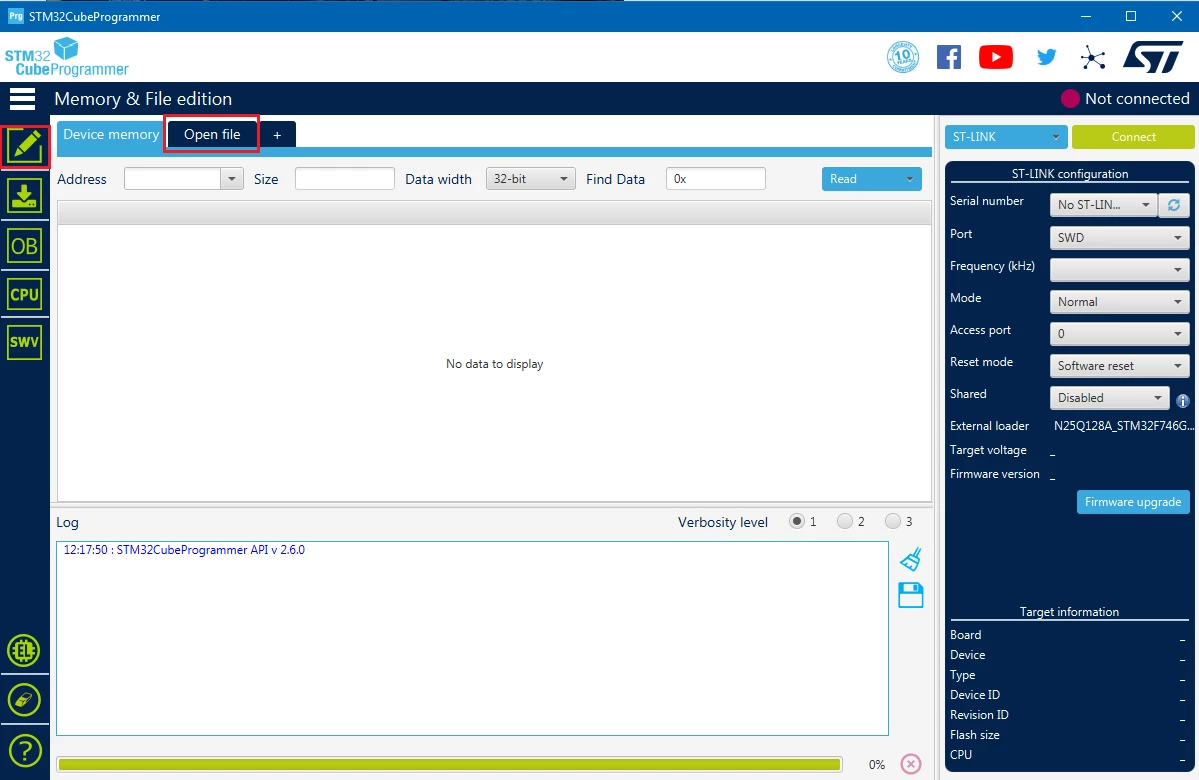This screenshot has width=1199, height=780.
Task: Open the ST-LINK interface dropdown
Action: click(1006, 137)
